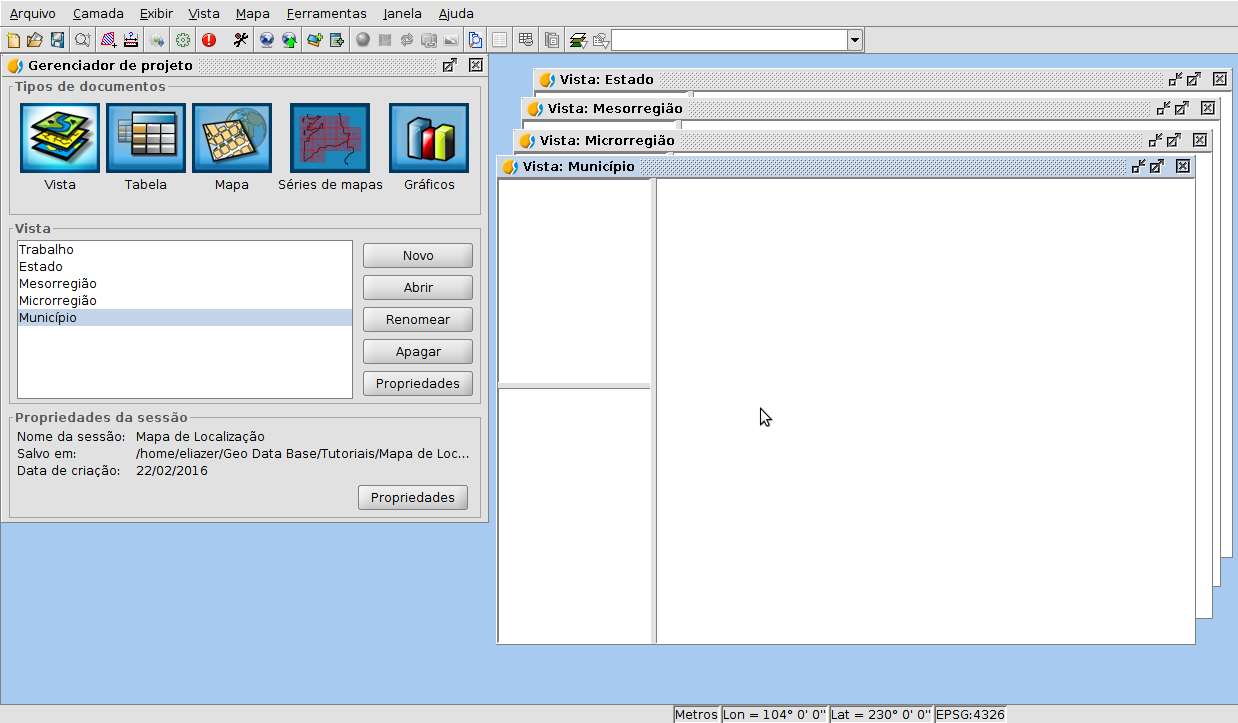Screen dimensions: 1238x723
Task: Open the Camada menu
Action: (98, 13)
